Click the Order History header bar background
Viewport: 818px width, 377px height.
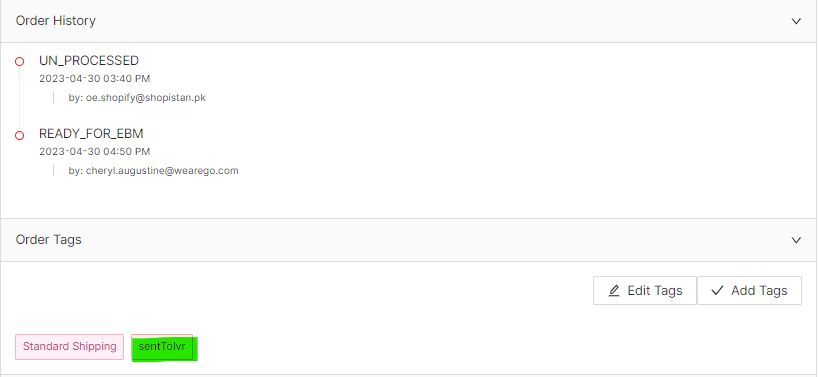coord(408,21)
